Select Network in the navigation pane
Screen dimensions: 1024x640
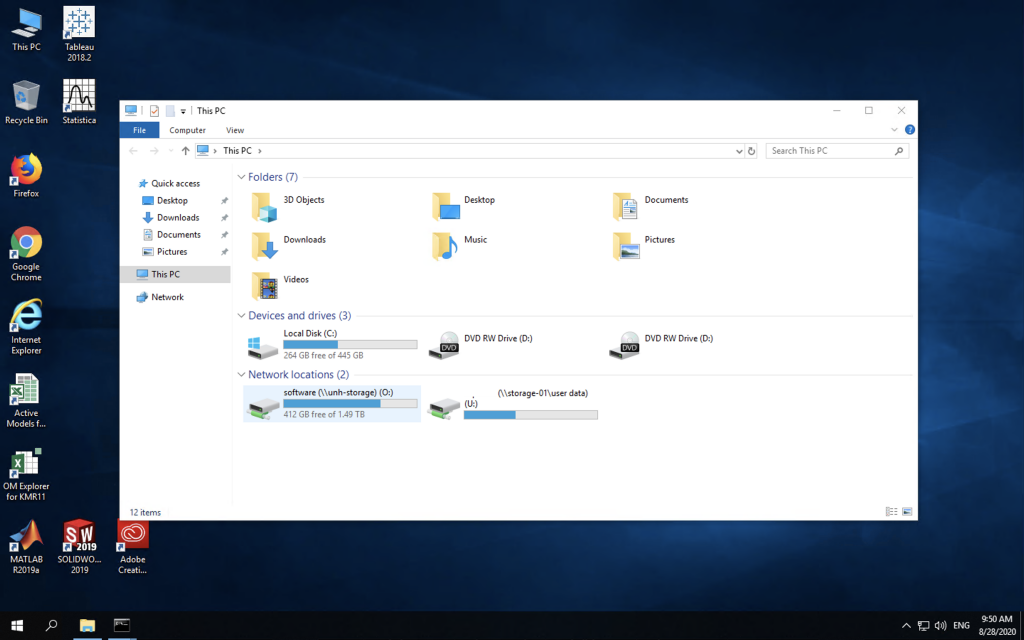point(167,297)
